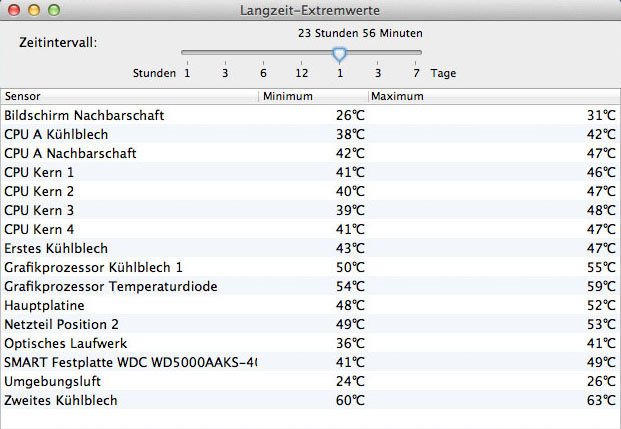Click the 31°C maximum of Bildschirm Nachbarschaft
Viewport: 621px width, 429px height.
[x=601, y=115]
